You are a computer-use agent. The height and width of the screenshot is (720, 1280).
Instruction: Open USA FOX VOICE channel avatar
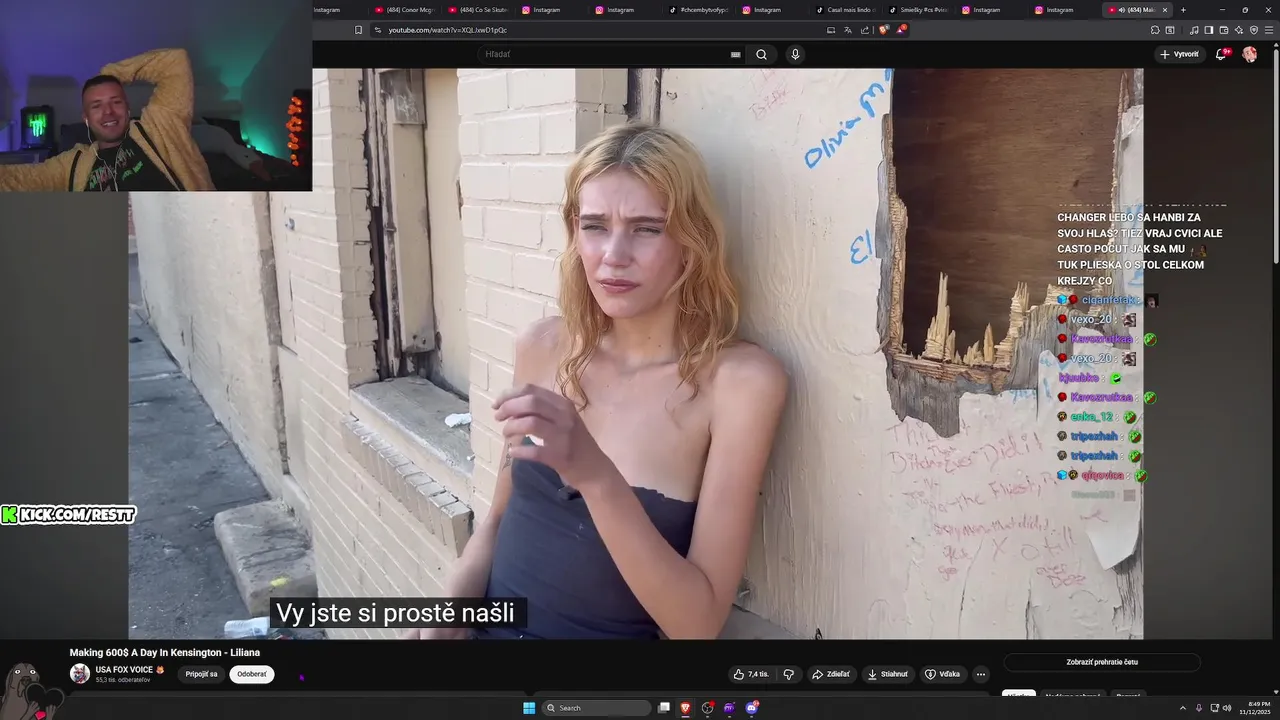point(80,674)
